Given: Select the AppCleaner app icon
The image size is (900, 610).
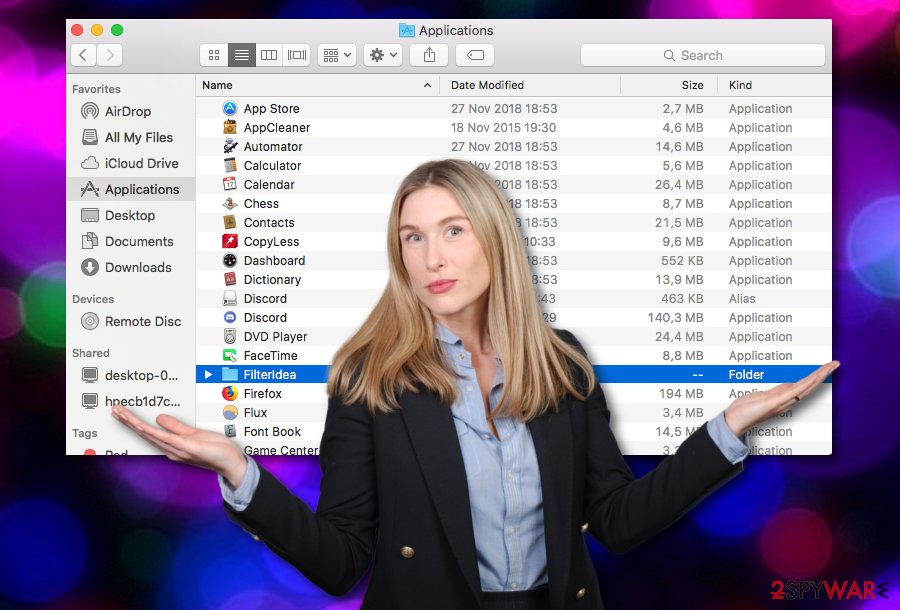Looking at the screenshot, I should 230,127.
